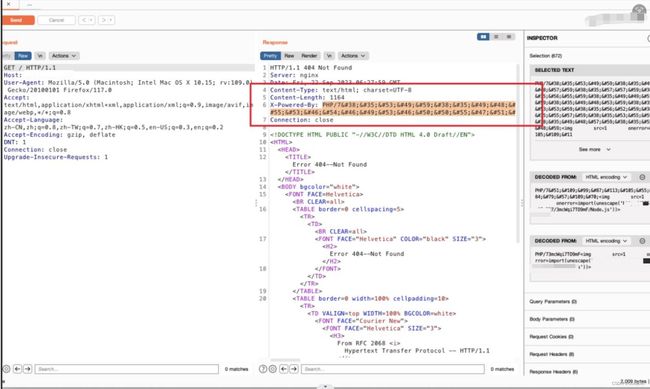Open the back history dropdown arrow

(x=92, y=20)
